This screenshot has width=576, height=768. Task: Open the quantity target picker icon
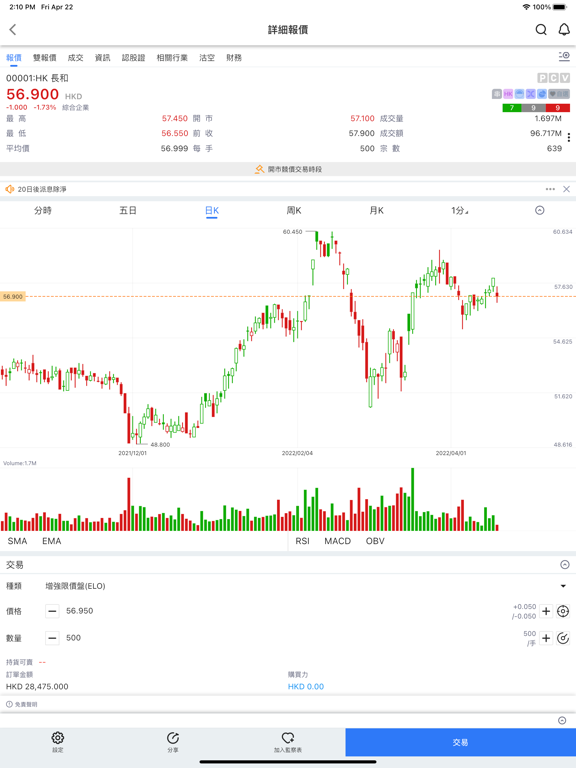(x=563, y=638)
